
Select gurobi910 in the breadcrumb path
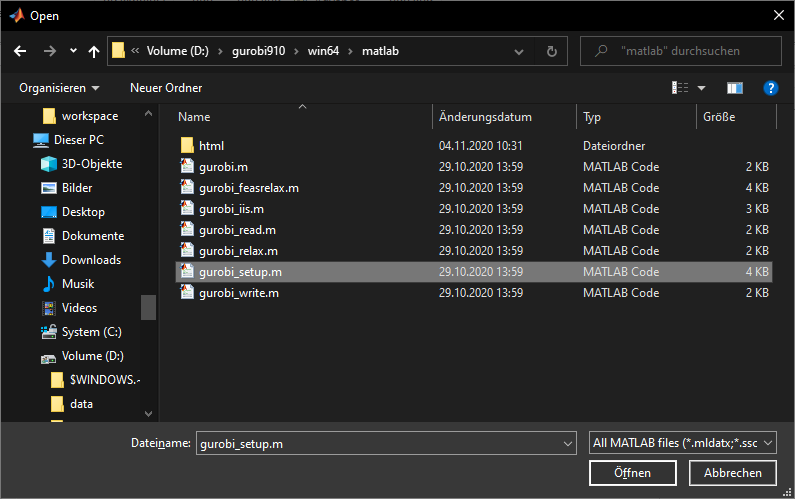click(259, 51)
